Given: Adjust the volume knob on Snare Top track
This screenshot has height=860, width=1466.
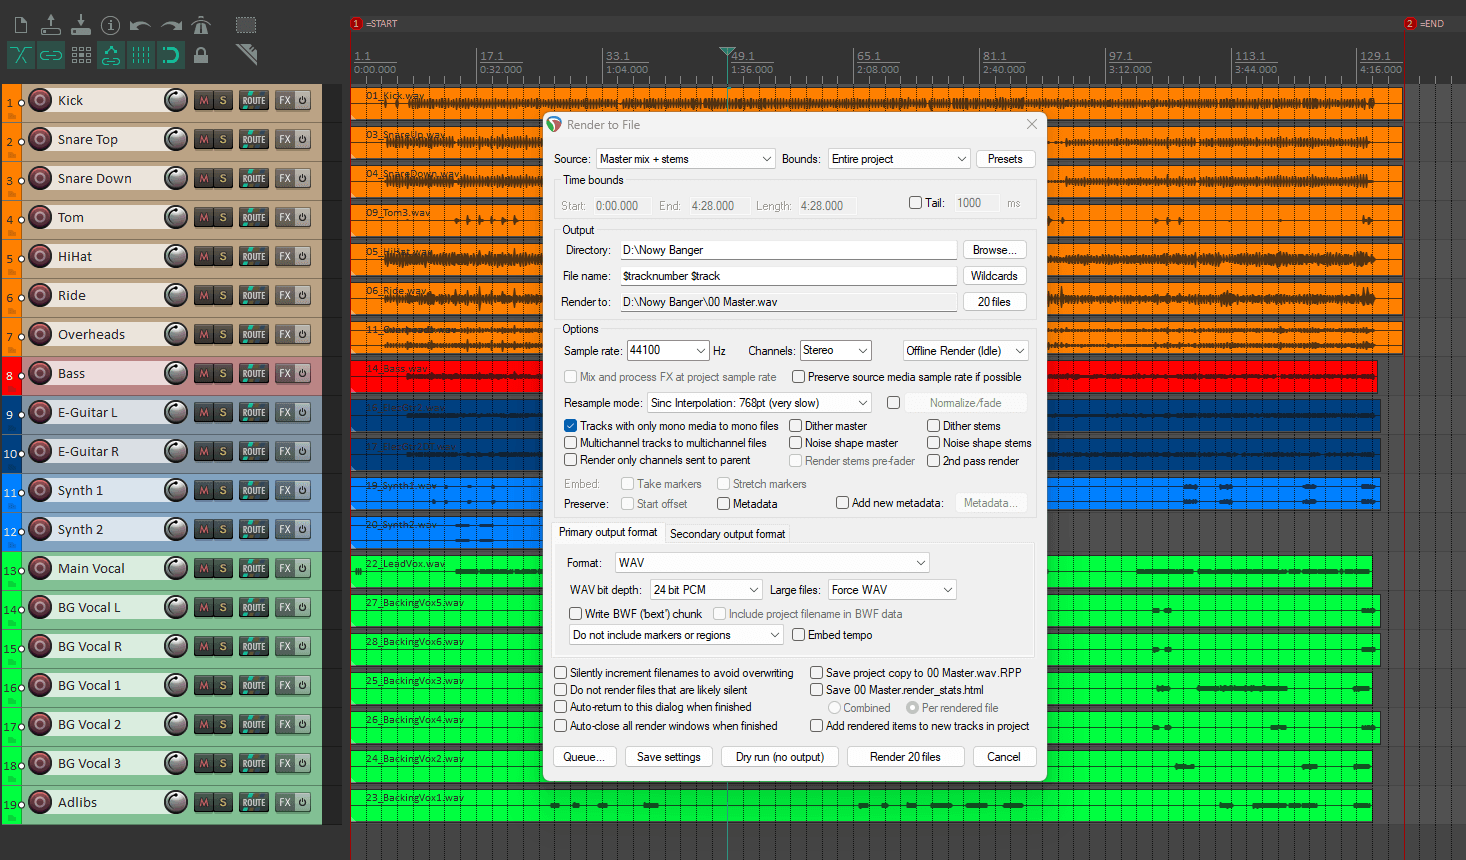Looking at the screenshot, I should [x=175, y=139].
